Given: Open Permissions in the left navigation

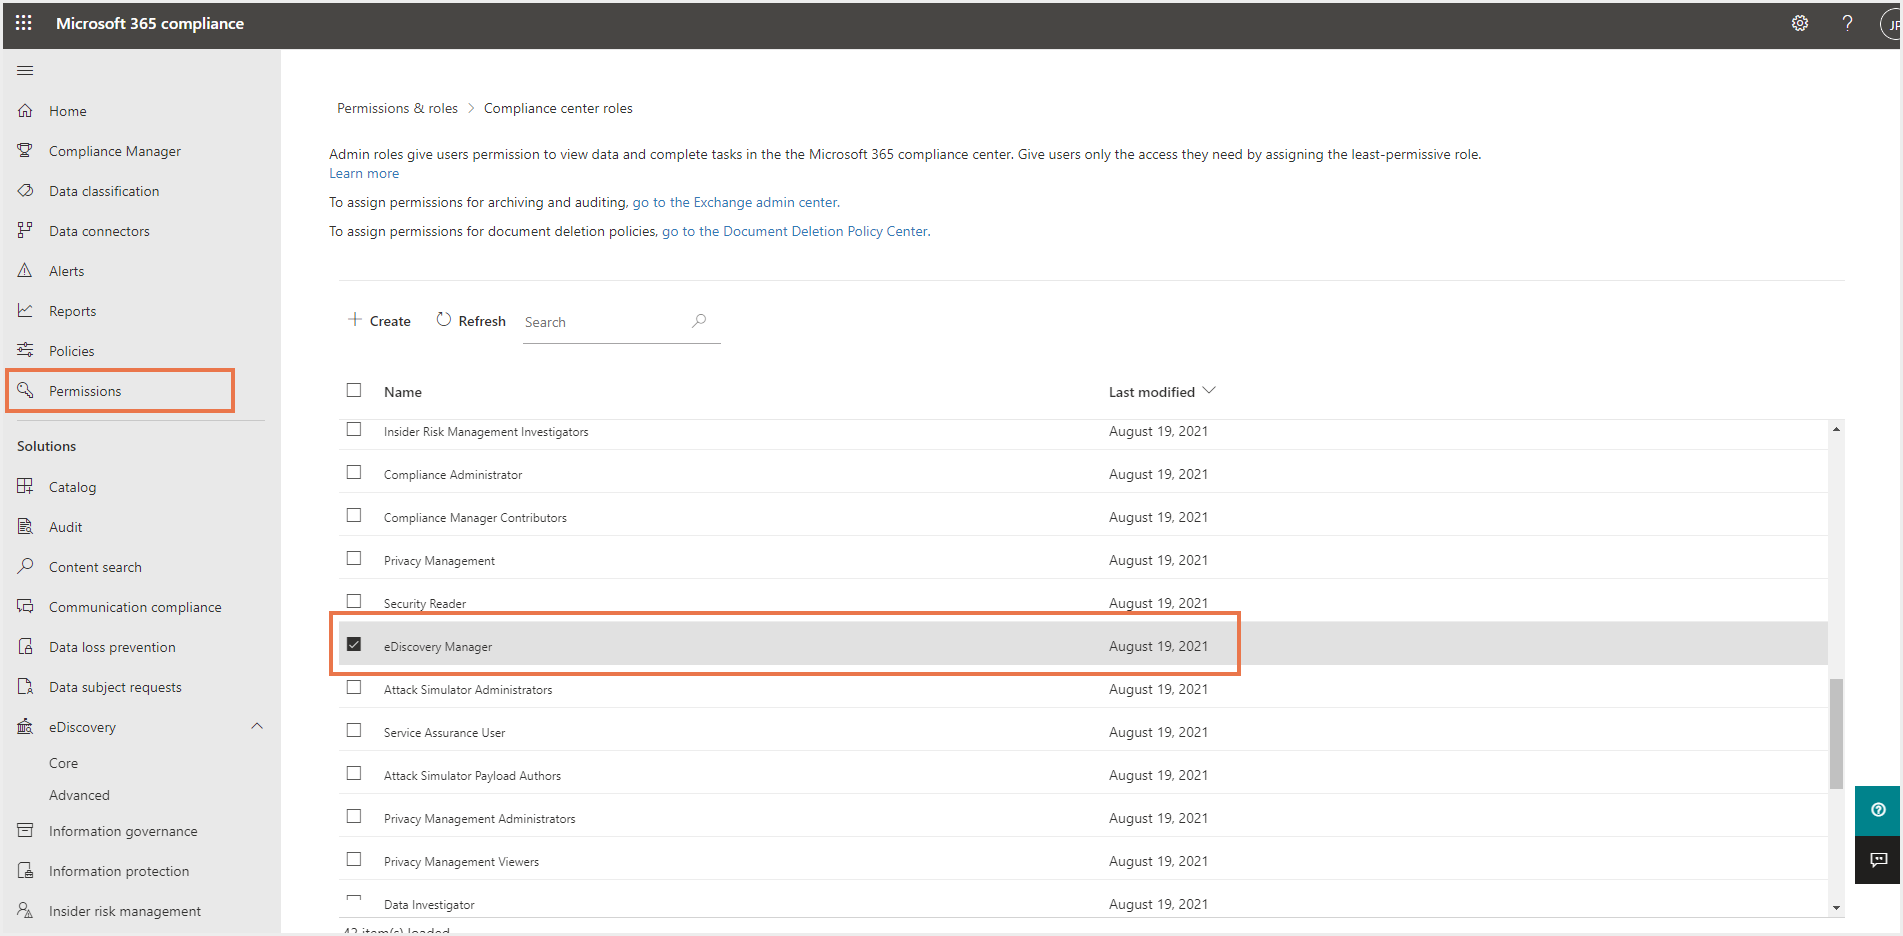Looking at the screenshot, I should 85,391.
